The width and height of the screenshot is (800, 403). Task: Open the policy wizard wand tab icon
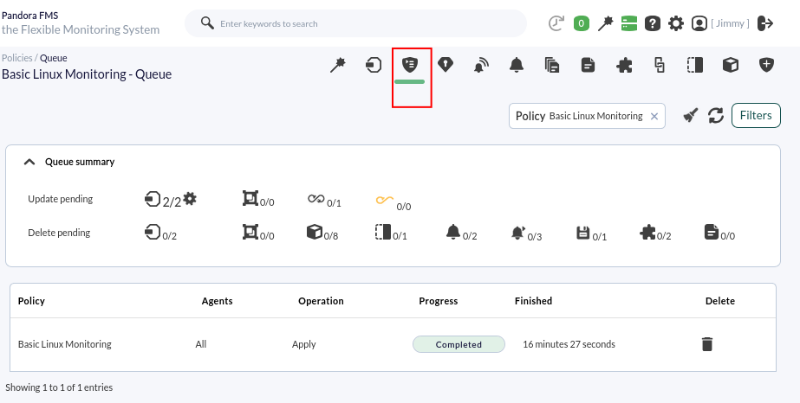tap(338, 65)
